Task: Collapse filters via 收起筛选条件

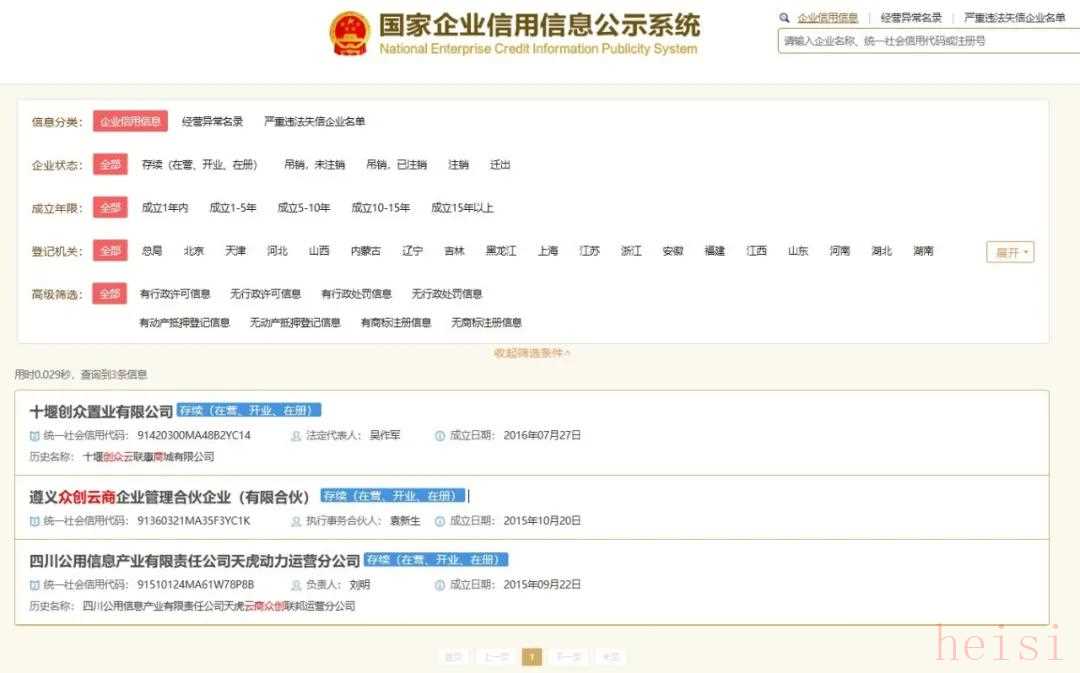Action: pyautogui.click(x=532, y=353)
